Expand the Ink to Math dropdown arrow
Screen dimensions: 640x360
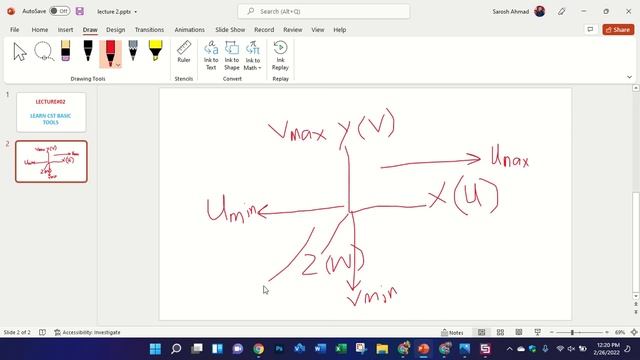tap(260, 68)
